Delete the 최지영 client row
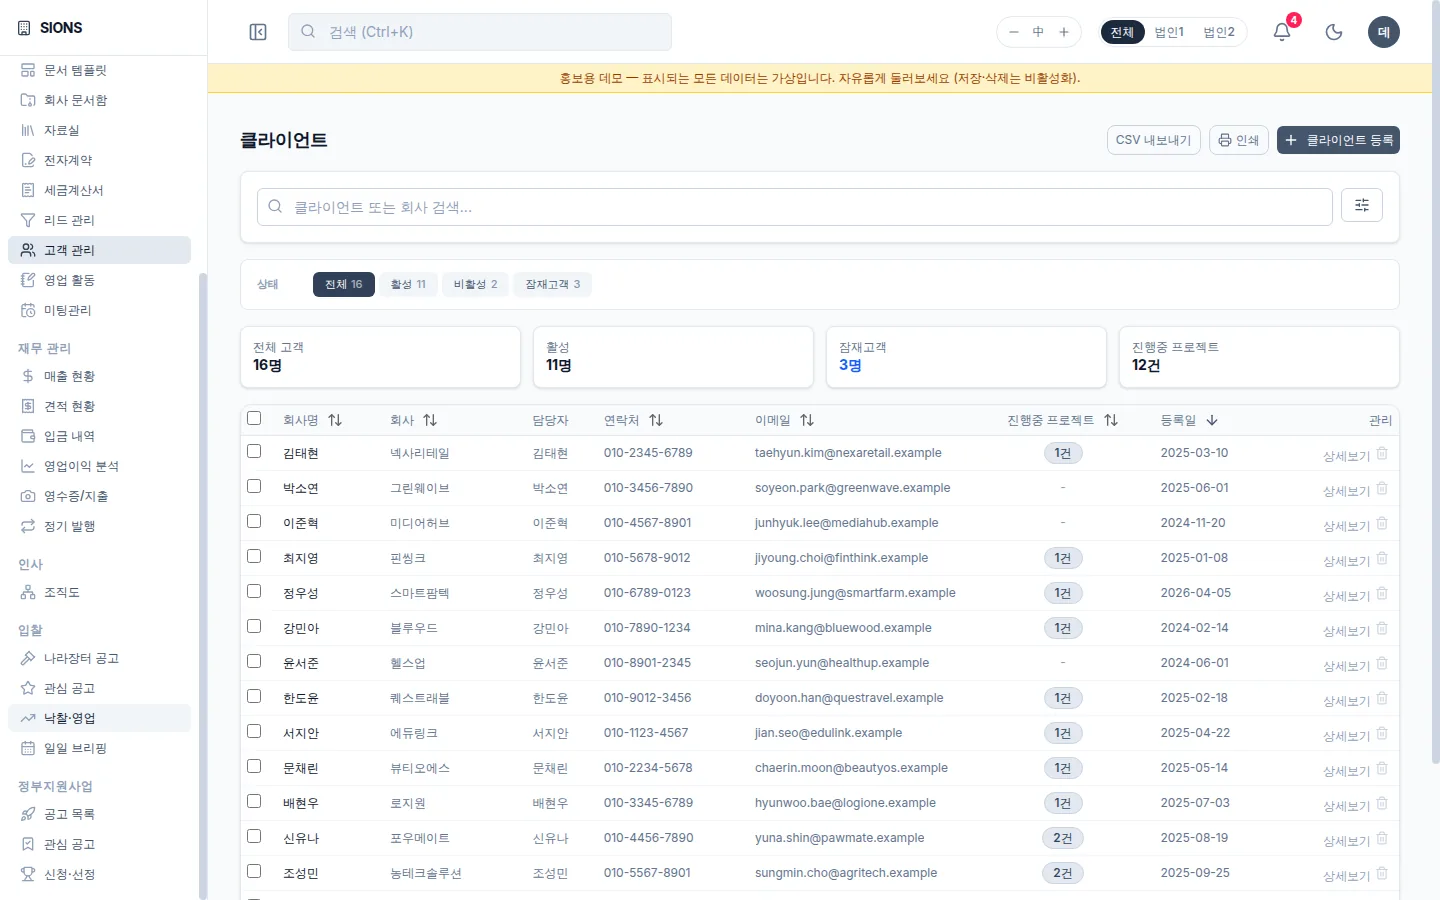This screenshot has height=900, width=1440. pyautogui.click(x=1382, y=558)
